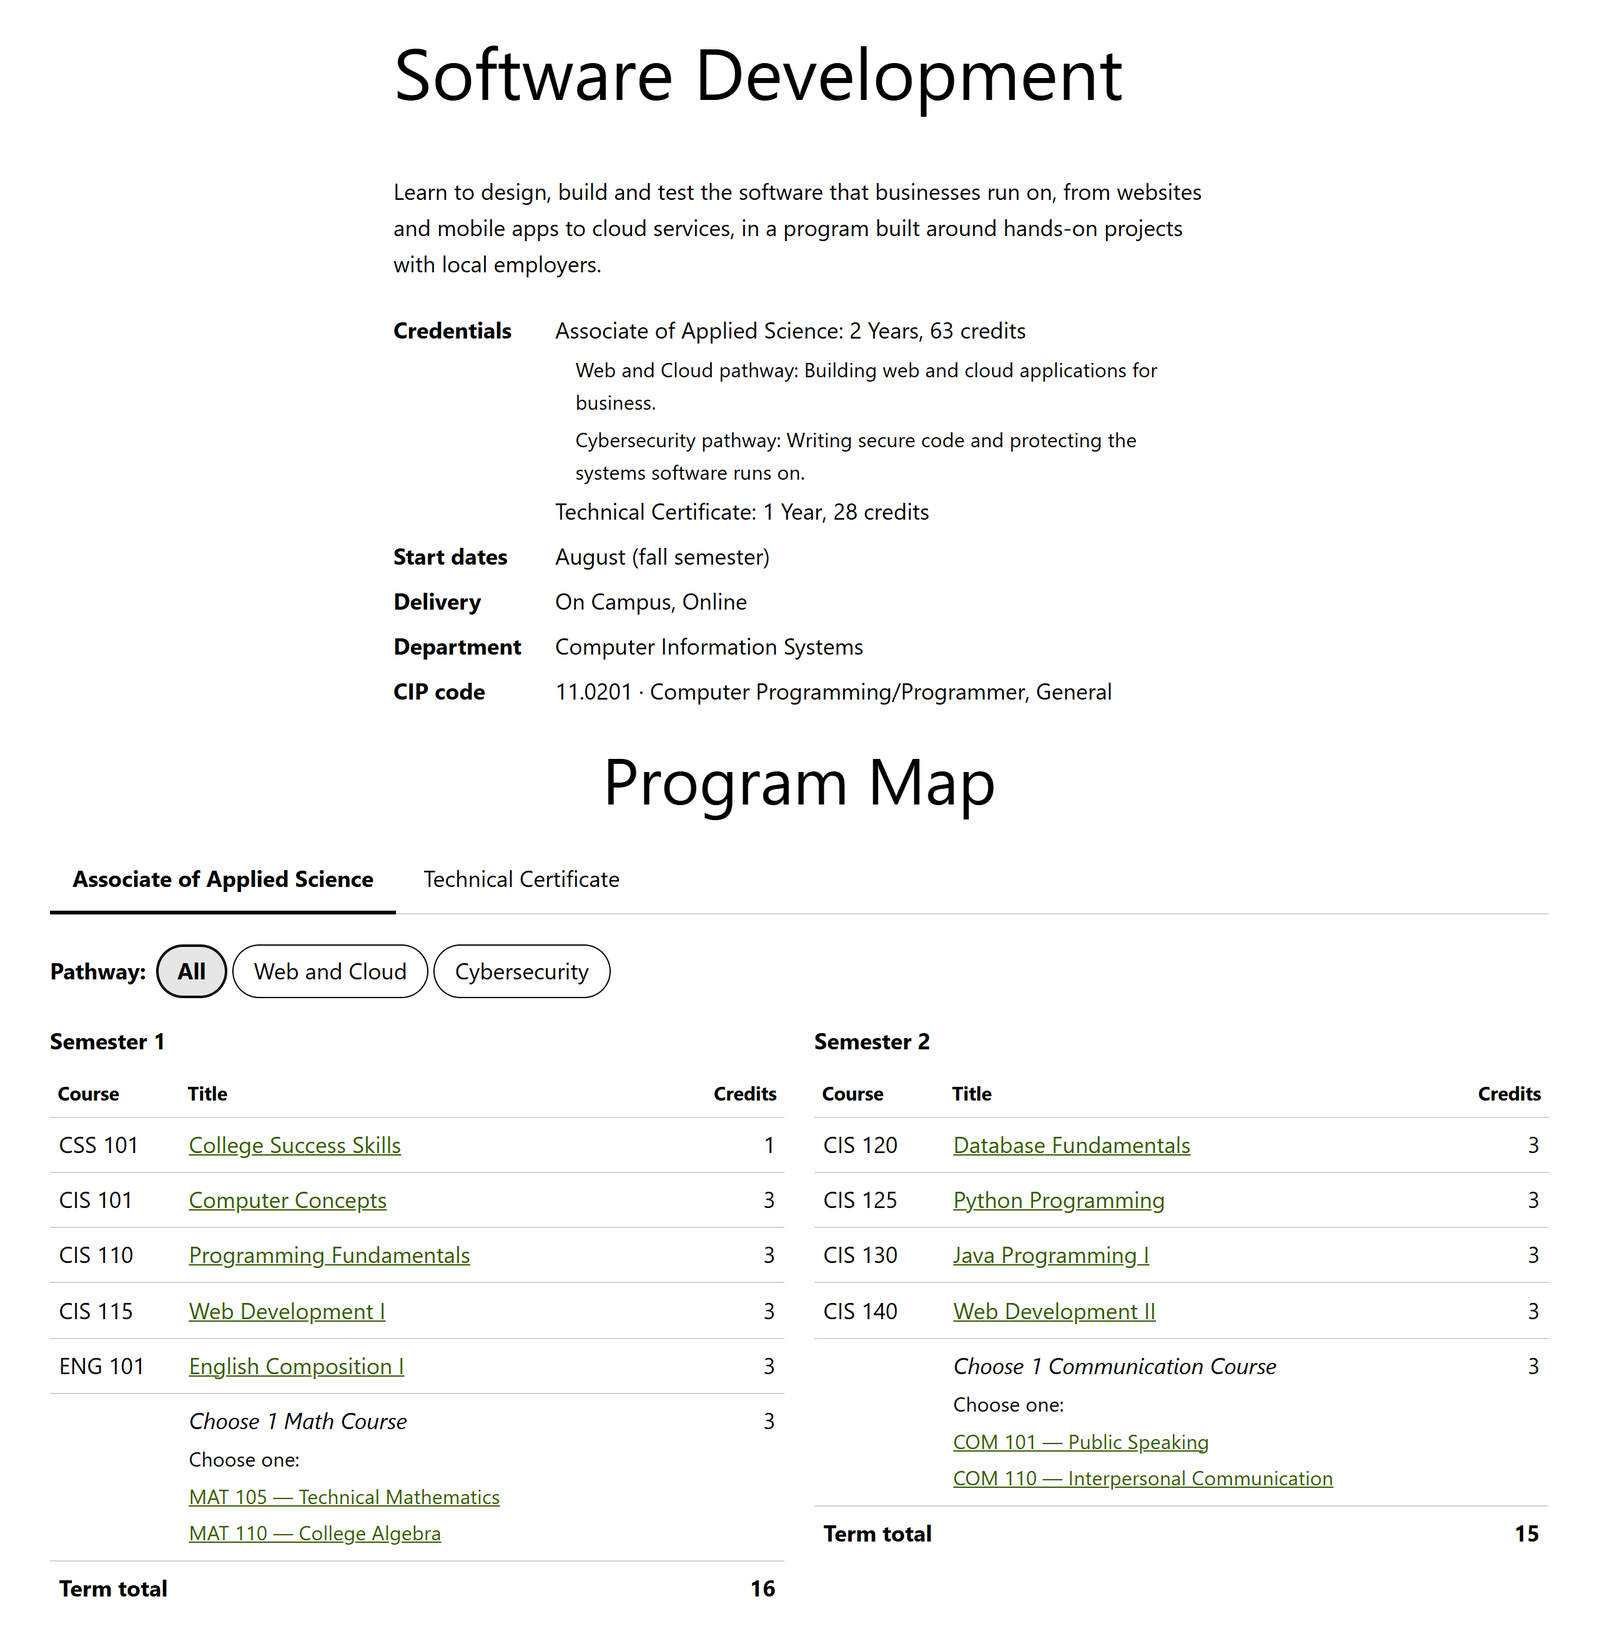This screenshot has width=1600, height=1629.
Task: Open COM 101 — Public Speaking link
Action: [1081, 1442]
